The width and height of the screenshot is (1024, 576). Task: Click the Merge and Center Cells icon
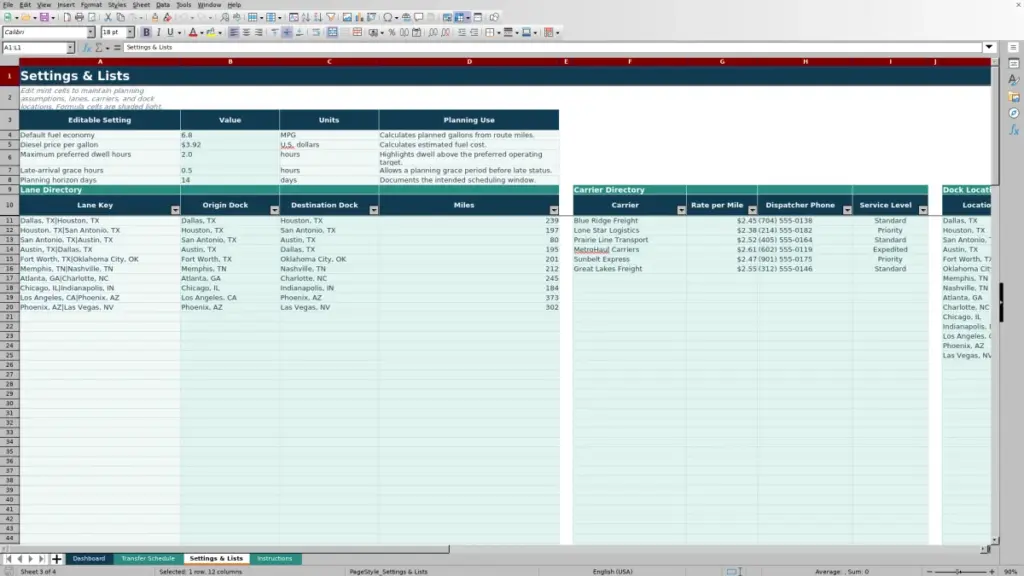click(332, 33)
